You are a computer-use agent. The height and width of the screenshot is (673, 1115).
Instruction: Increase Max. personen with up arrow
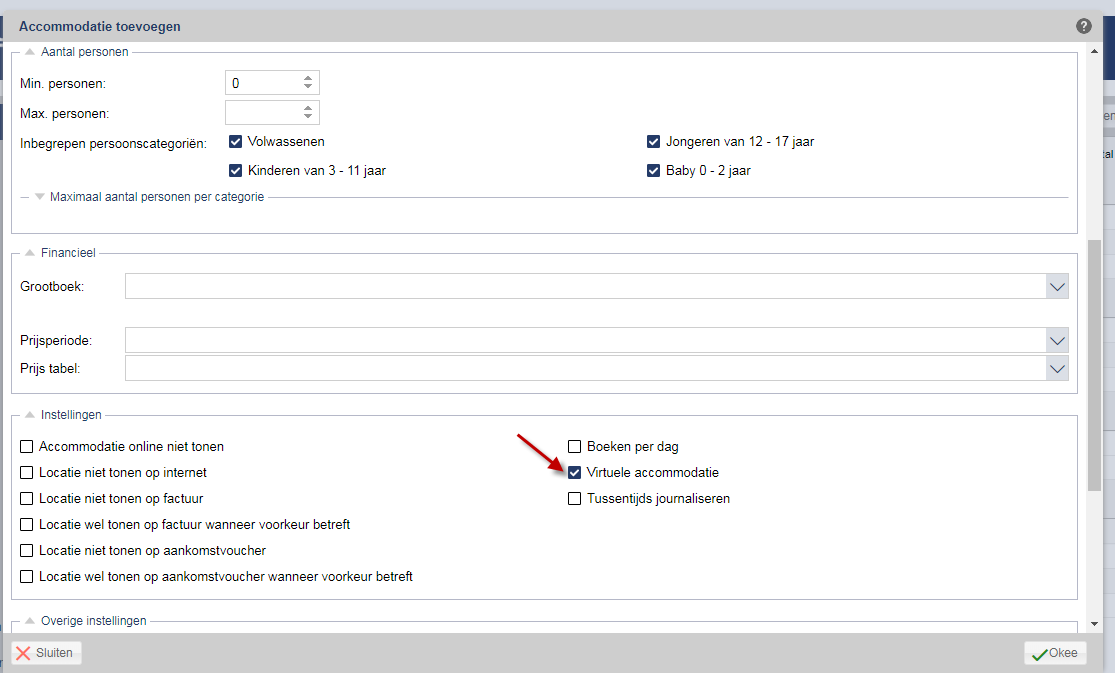(x=308, y=108)
